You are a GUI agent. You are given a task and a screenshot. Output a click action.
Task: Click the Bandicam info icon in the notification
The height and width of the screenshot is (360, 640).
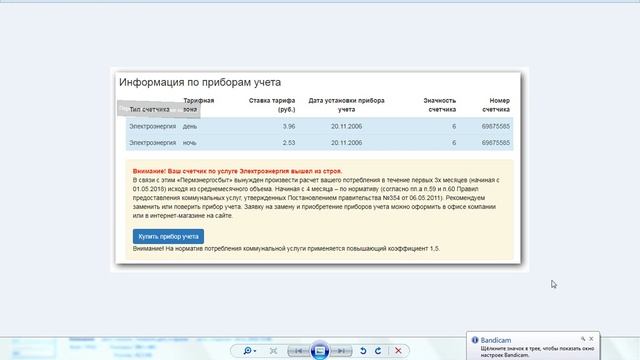[475, 340]
